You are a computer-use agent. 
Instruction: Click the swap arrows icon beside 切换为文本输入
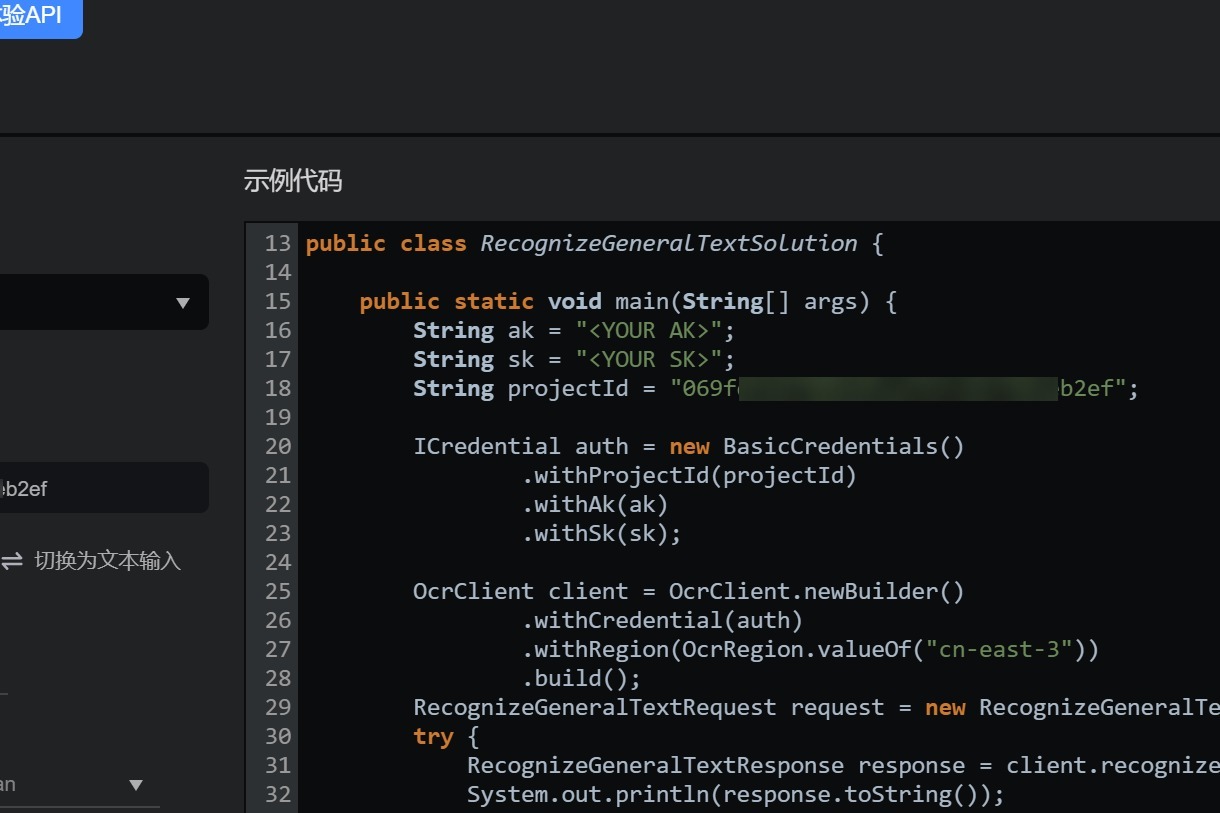tap(11, 562)
